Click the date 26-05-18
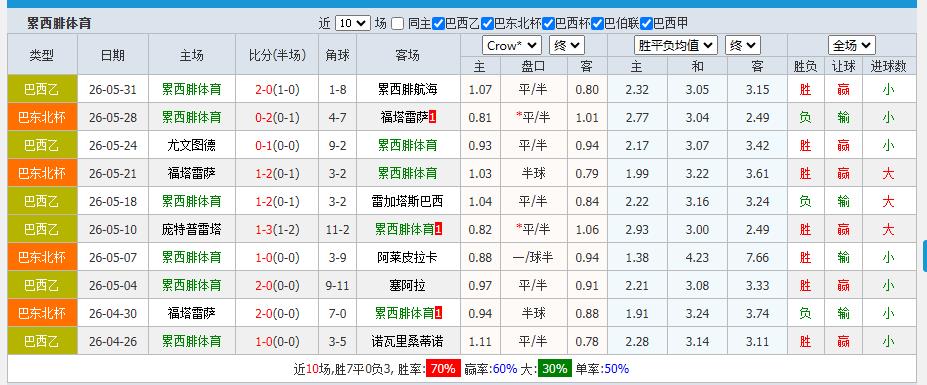Screen dimensions: 927x385 (113, 202)
